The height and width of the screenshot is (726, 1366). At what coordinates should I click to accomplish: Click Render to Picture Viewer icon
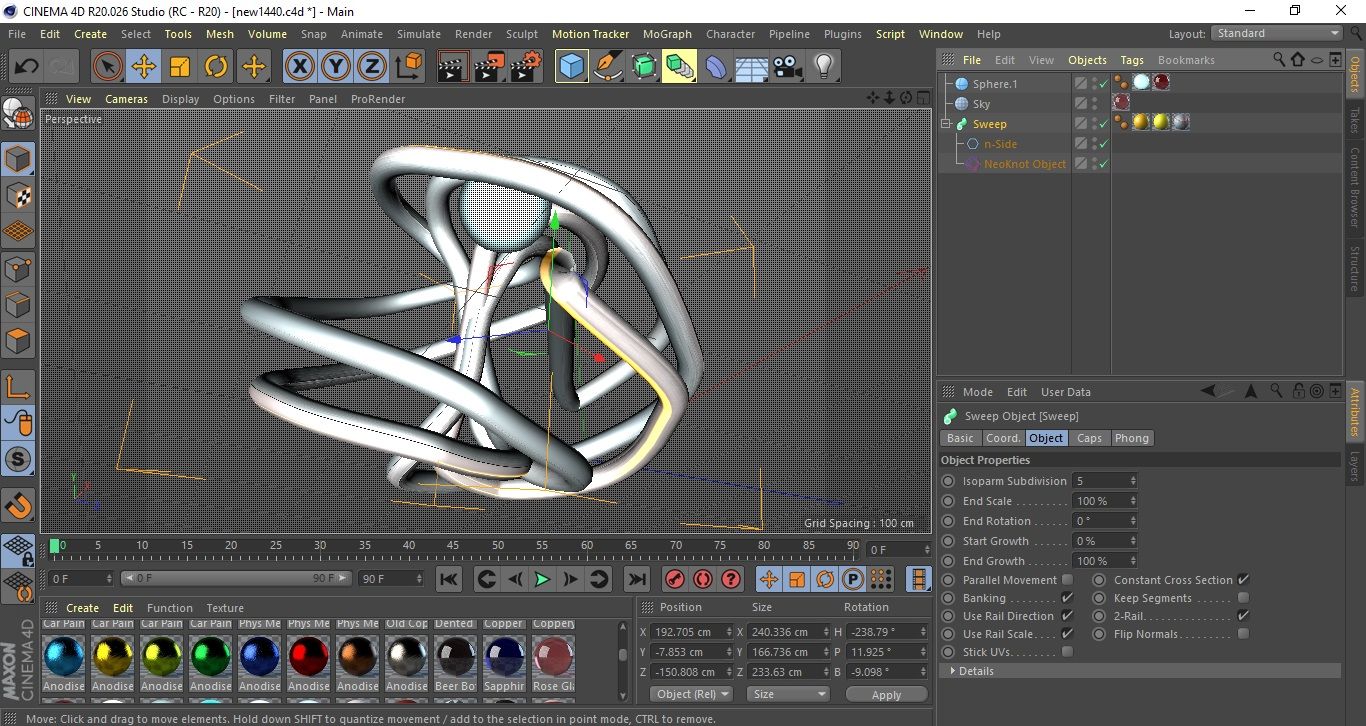(x=489, y=67)
